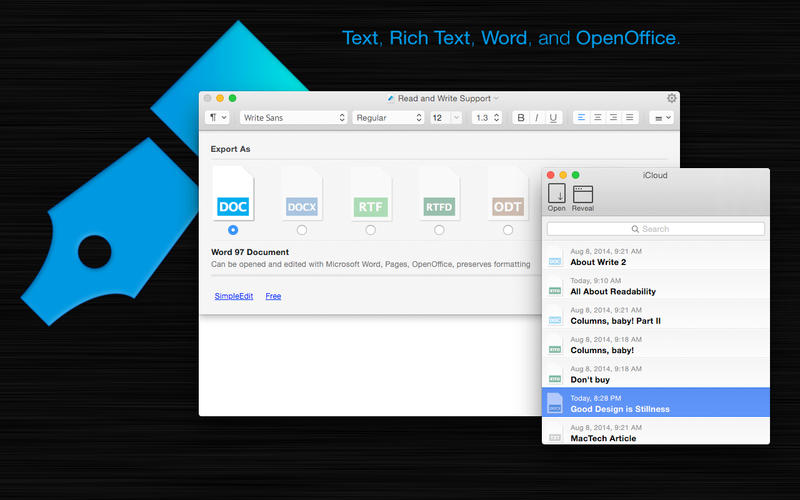This screenshot has width=800, height=500.
Task: Click the Word 97 Document description heading
Action: (x=250, y=252)
